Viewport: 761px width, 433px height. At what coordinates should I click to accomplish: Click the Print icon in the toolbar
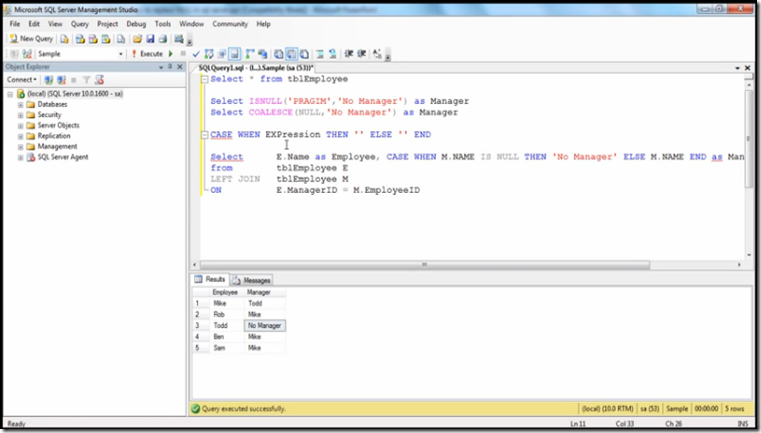coord(163,39)
